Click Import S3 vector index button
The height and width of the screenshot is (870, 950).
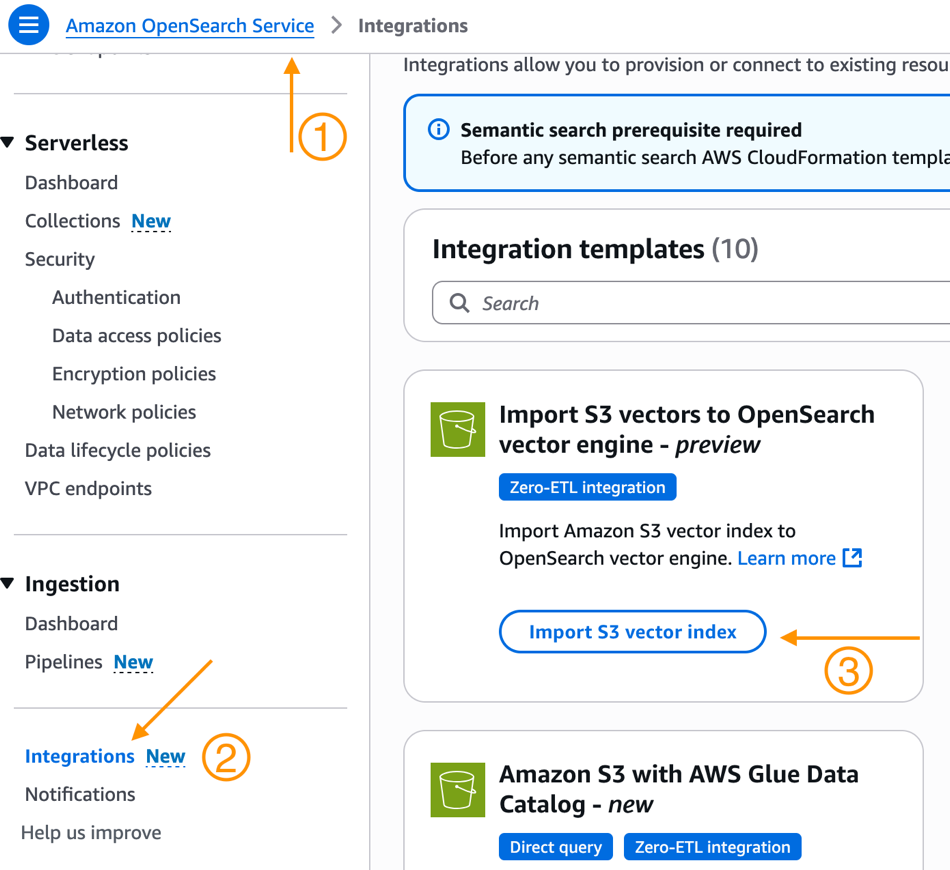633,631
